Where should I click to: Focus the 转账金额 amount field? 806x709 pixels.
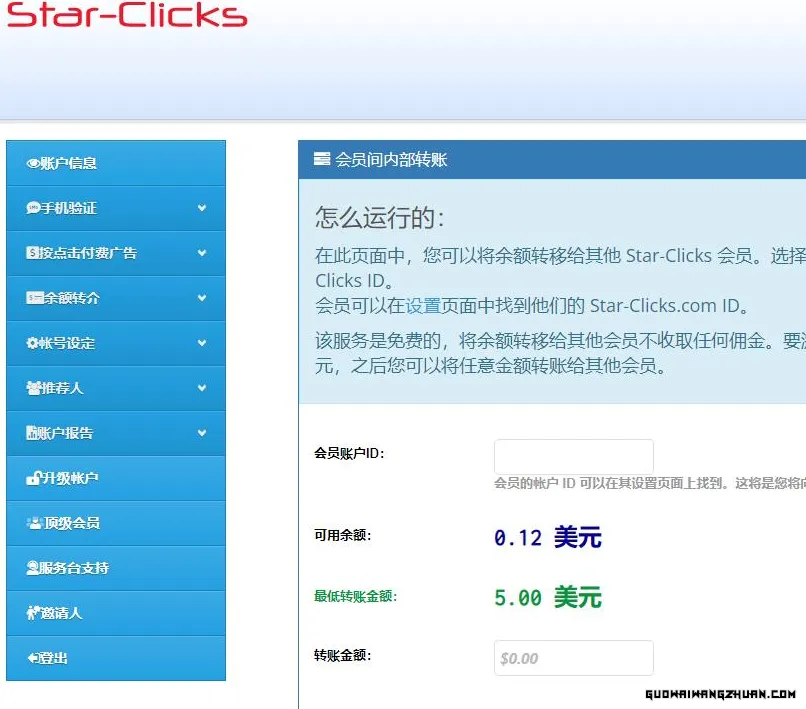pos(574,658)
